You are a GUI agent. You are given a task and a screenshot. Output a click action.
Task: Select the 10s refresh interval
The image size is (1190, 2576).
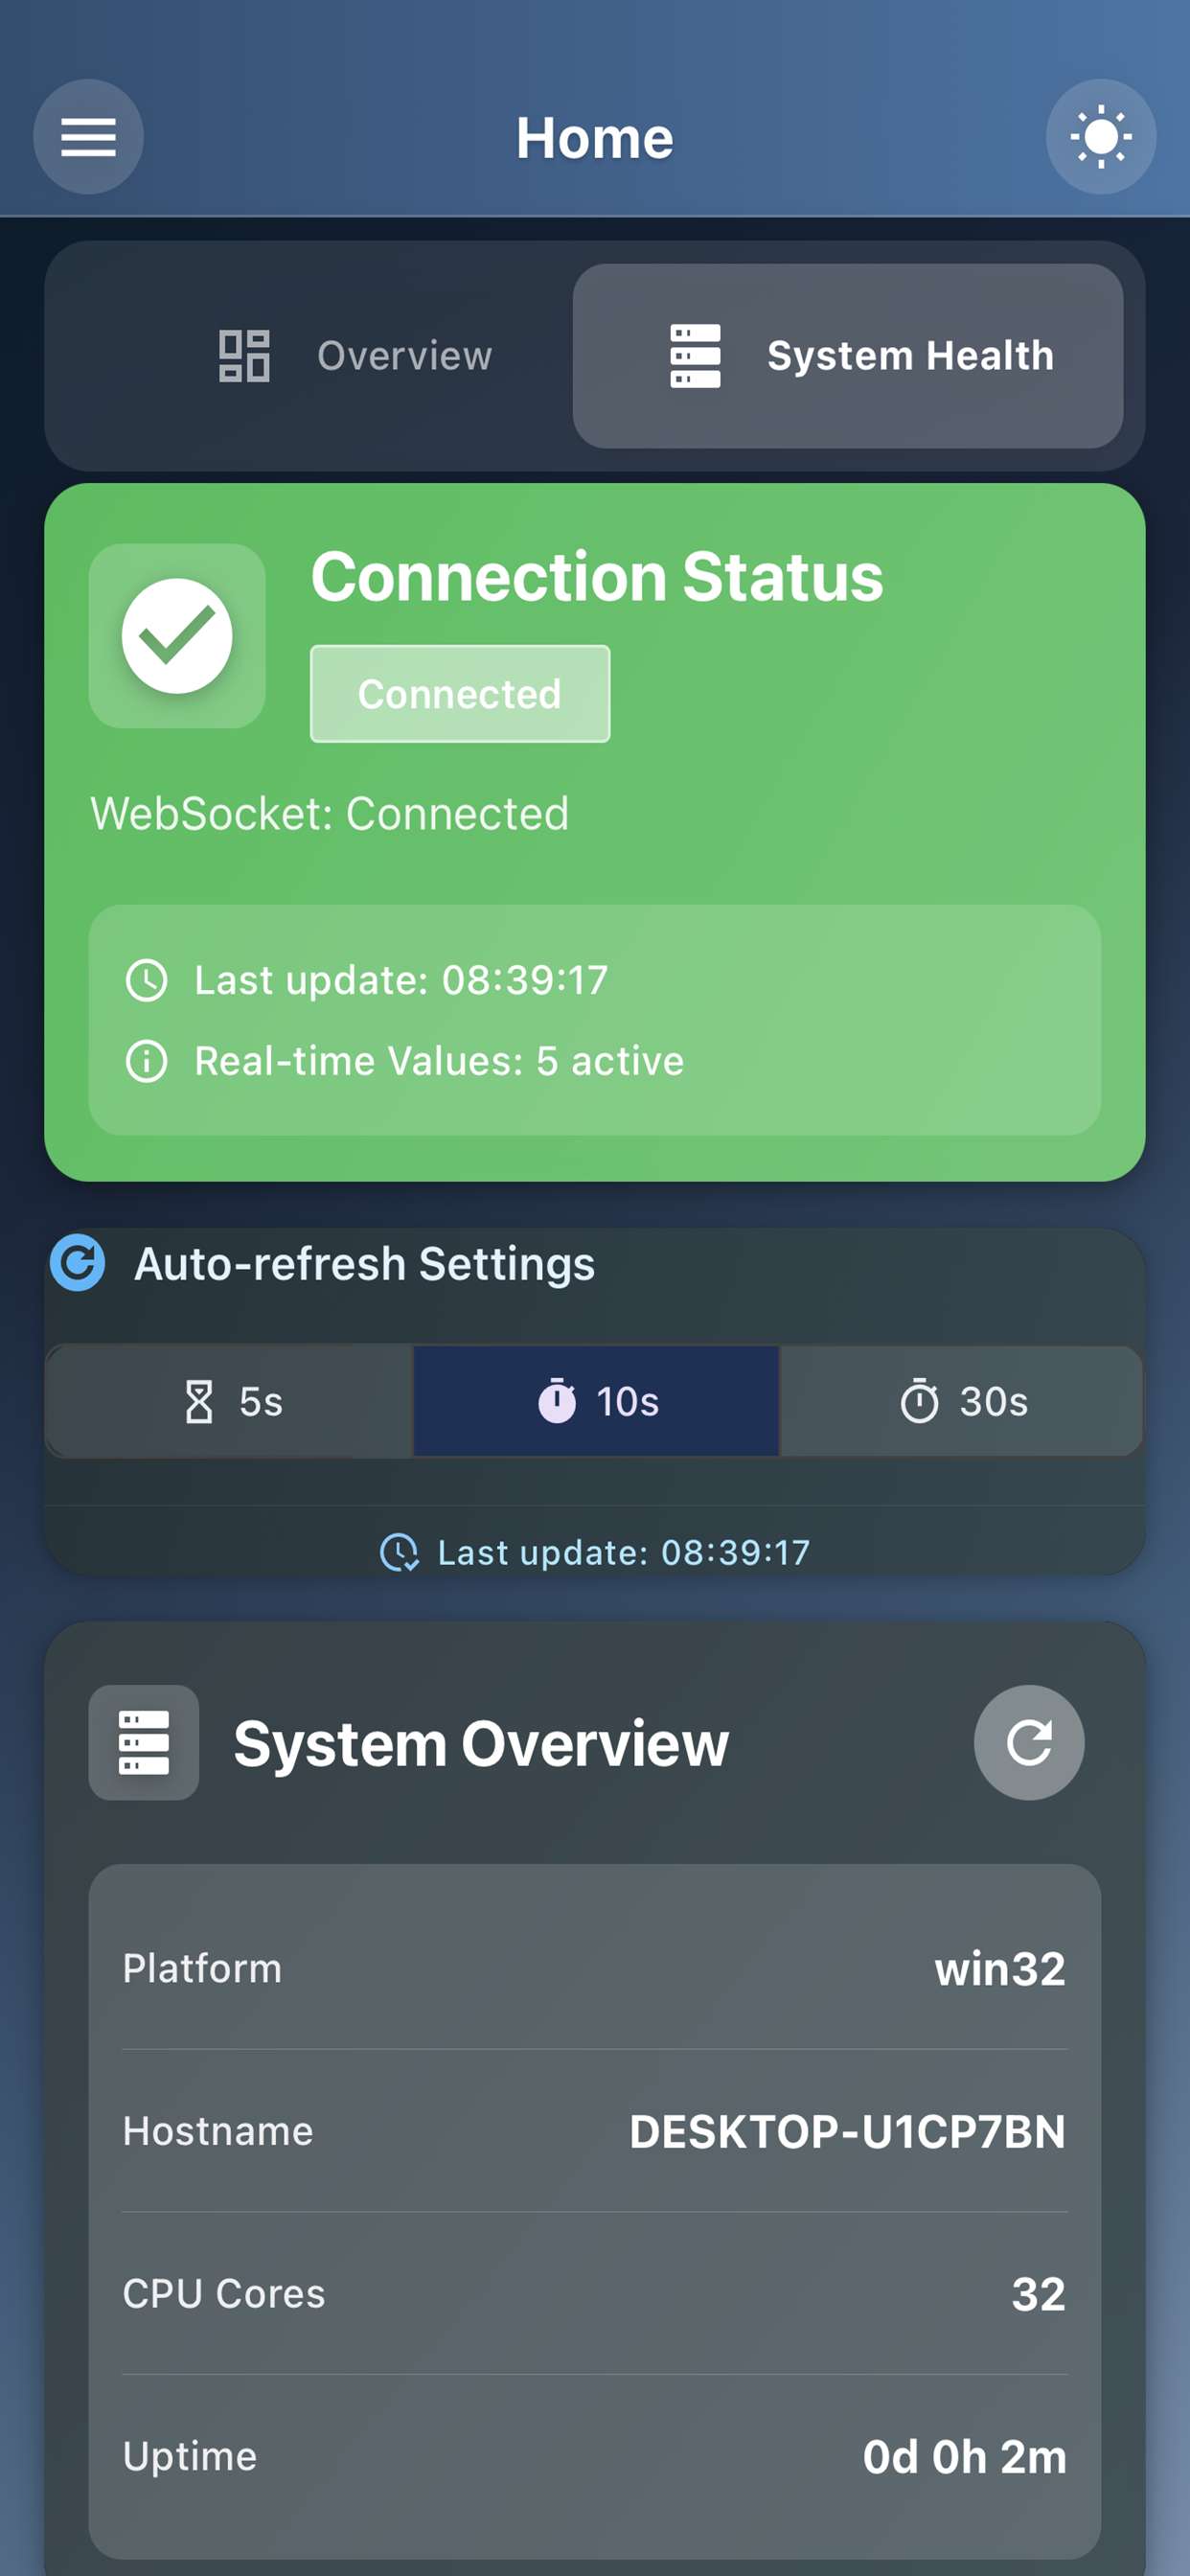596,1401
